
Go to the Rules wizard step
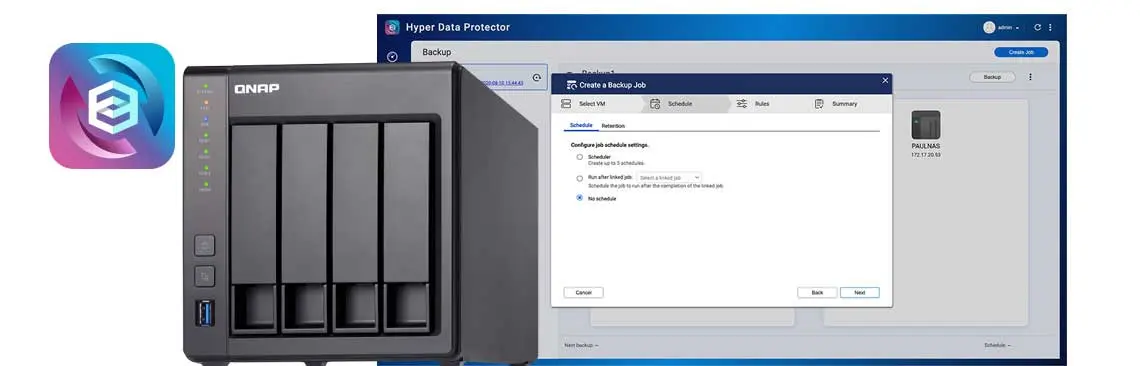(762, 104)
